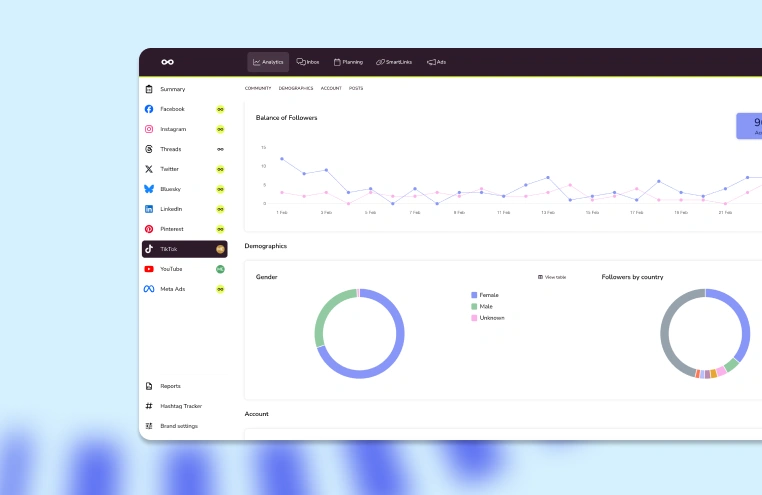Open the Threads icon in the sidebar

tap(149, 149)
